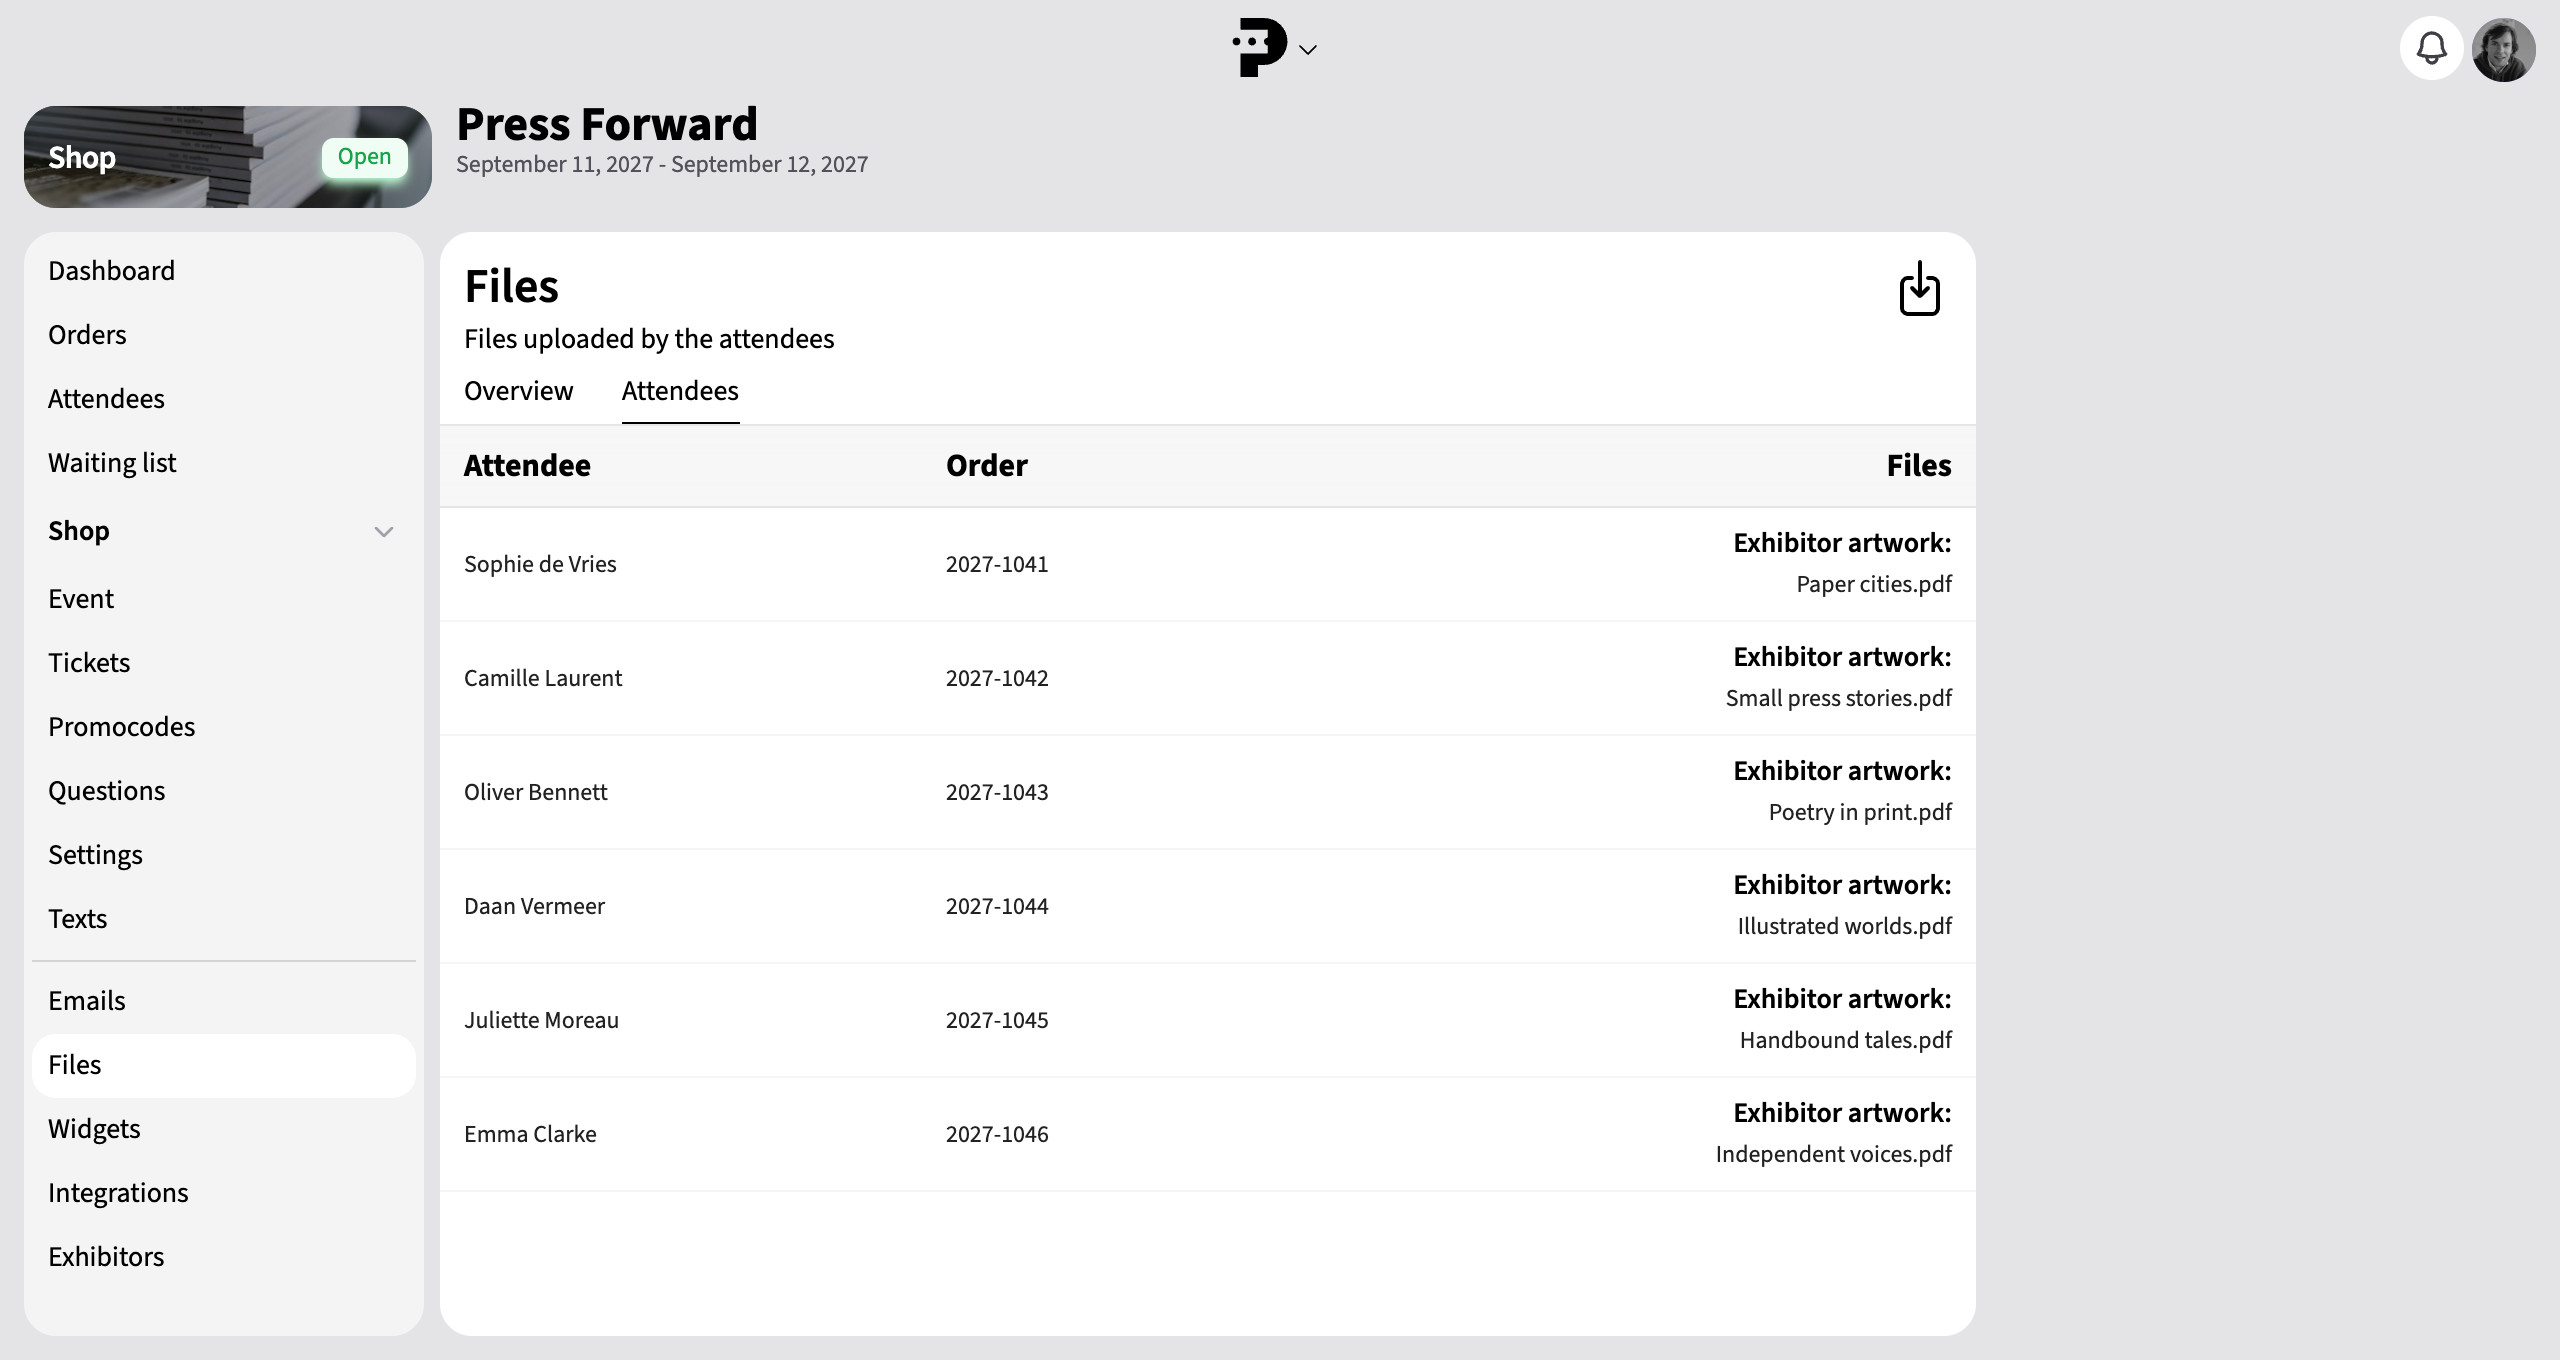Select the Attendees tab in Files
Viewport: 2560px width, 1360px height.
680,391
